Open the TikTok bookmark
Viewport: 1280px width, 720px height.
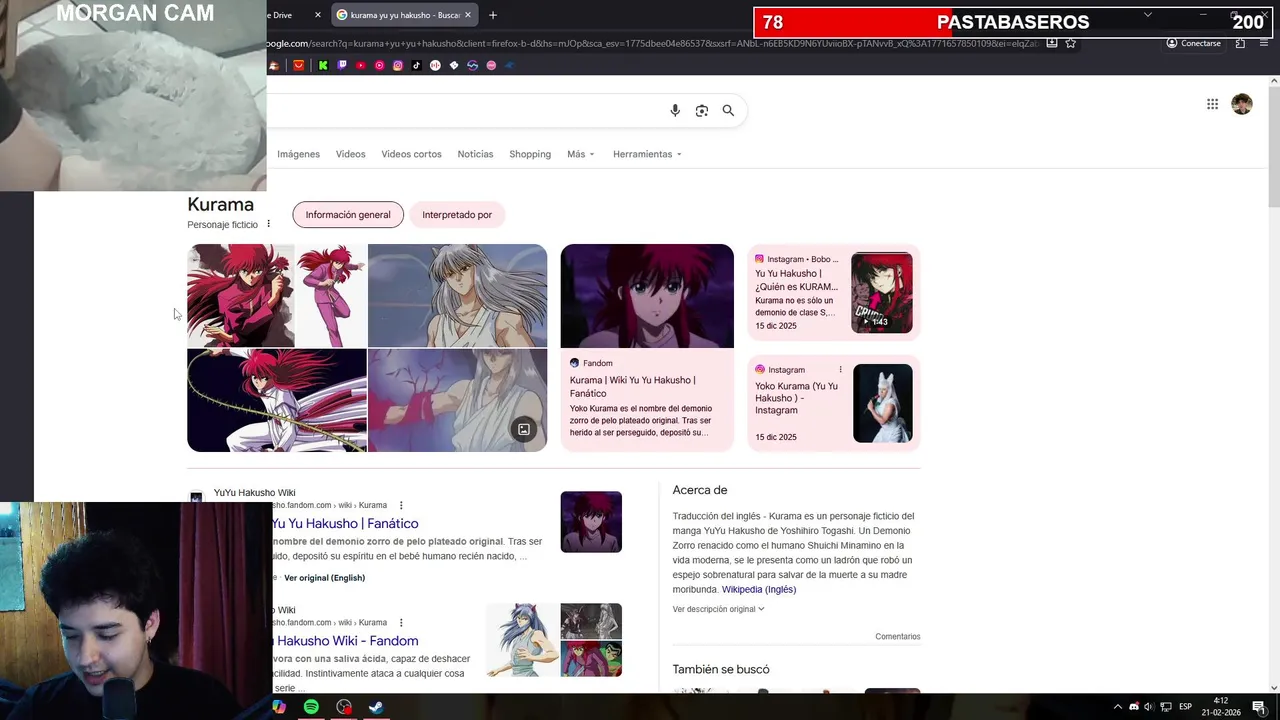tap(416, 66)
